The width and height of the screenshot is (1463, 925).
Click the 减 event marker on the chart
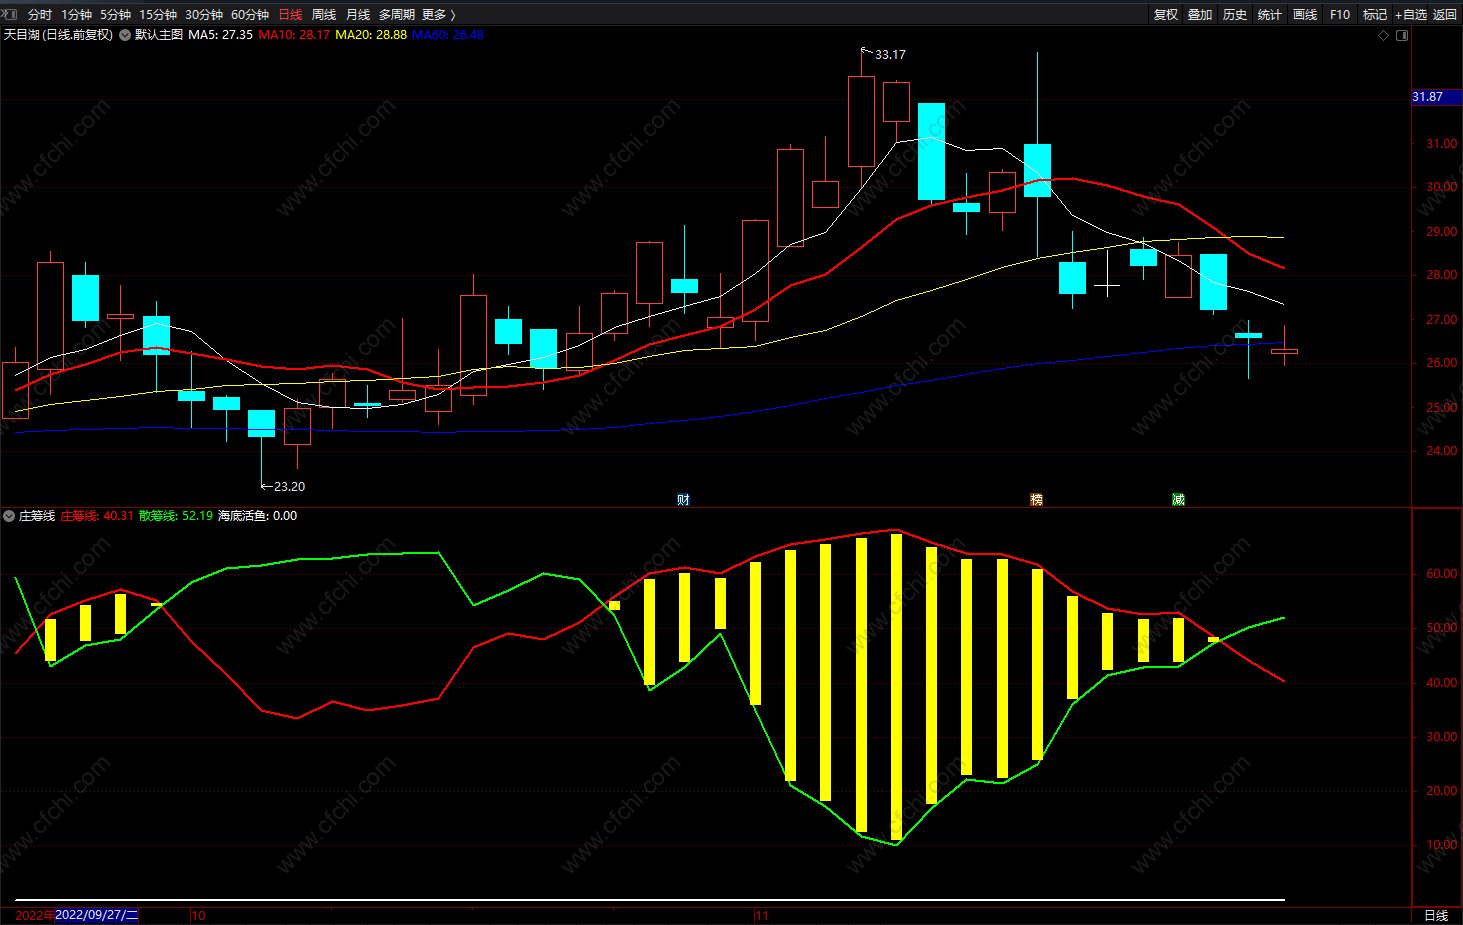[x=1179, y=499]
